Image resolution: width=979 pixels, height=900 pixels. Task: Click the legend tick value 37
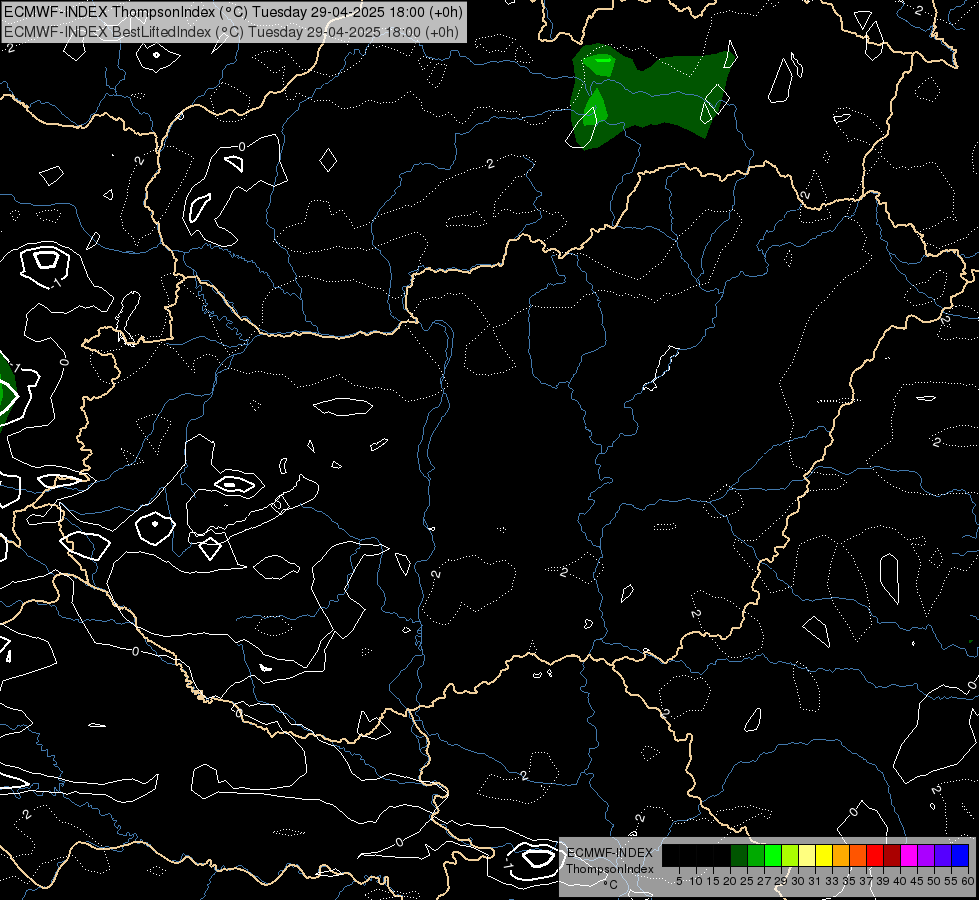pyautogui.click(x=865, y=881)
